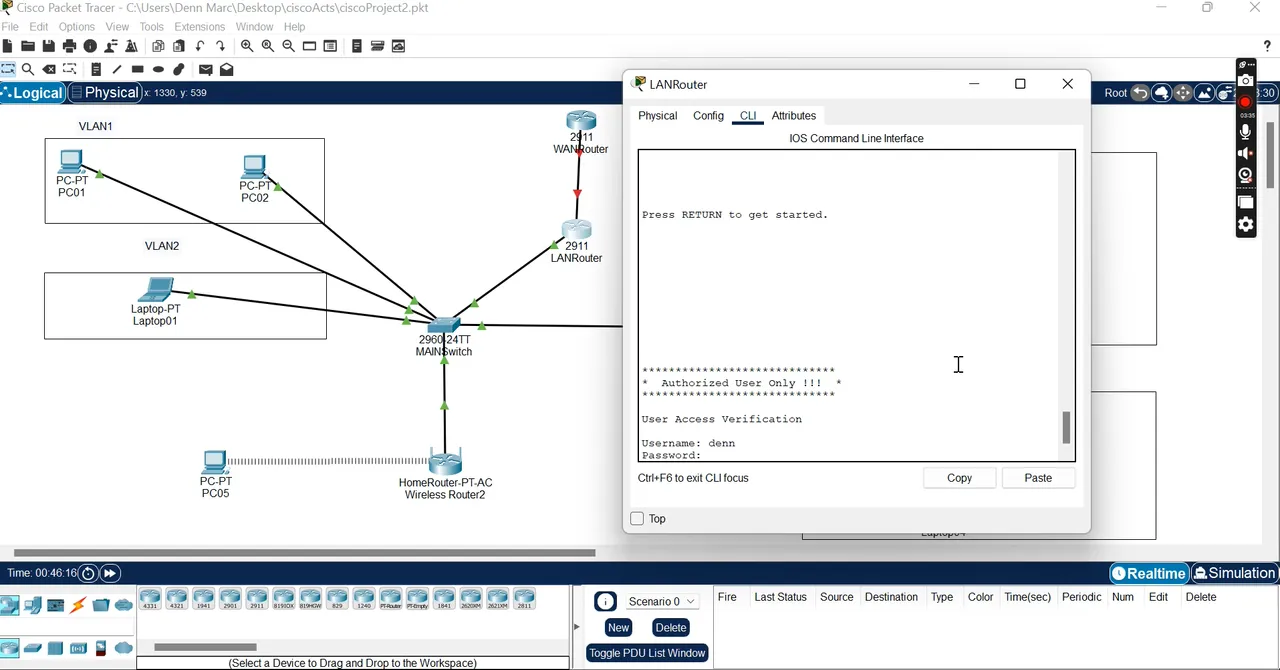Viewport: 1280px width, 670px height.
Task: Click the LANRouter device on the workspace
Action: [577, 231]
